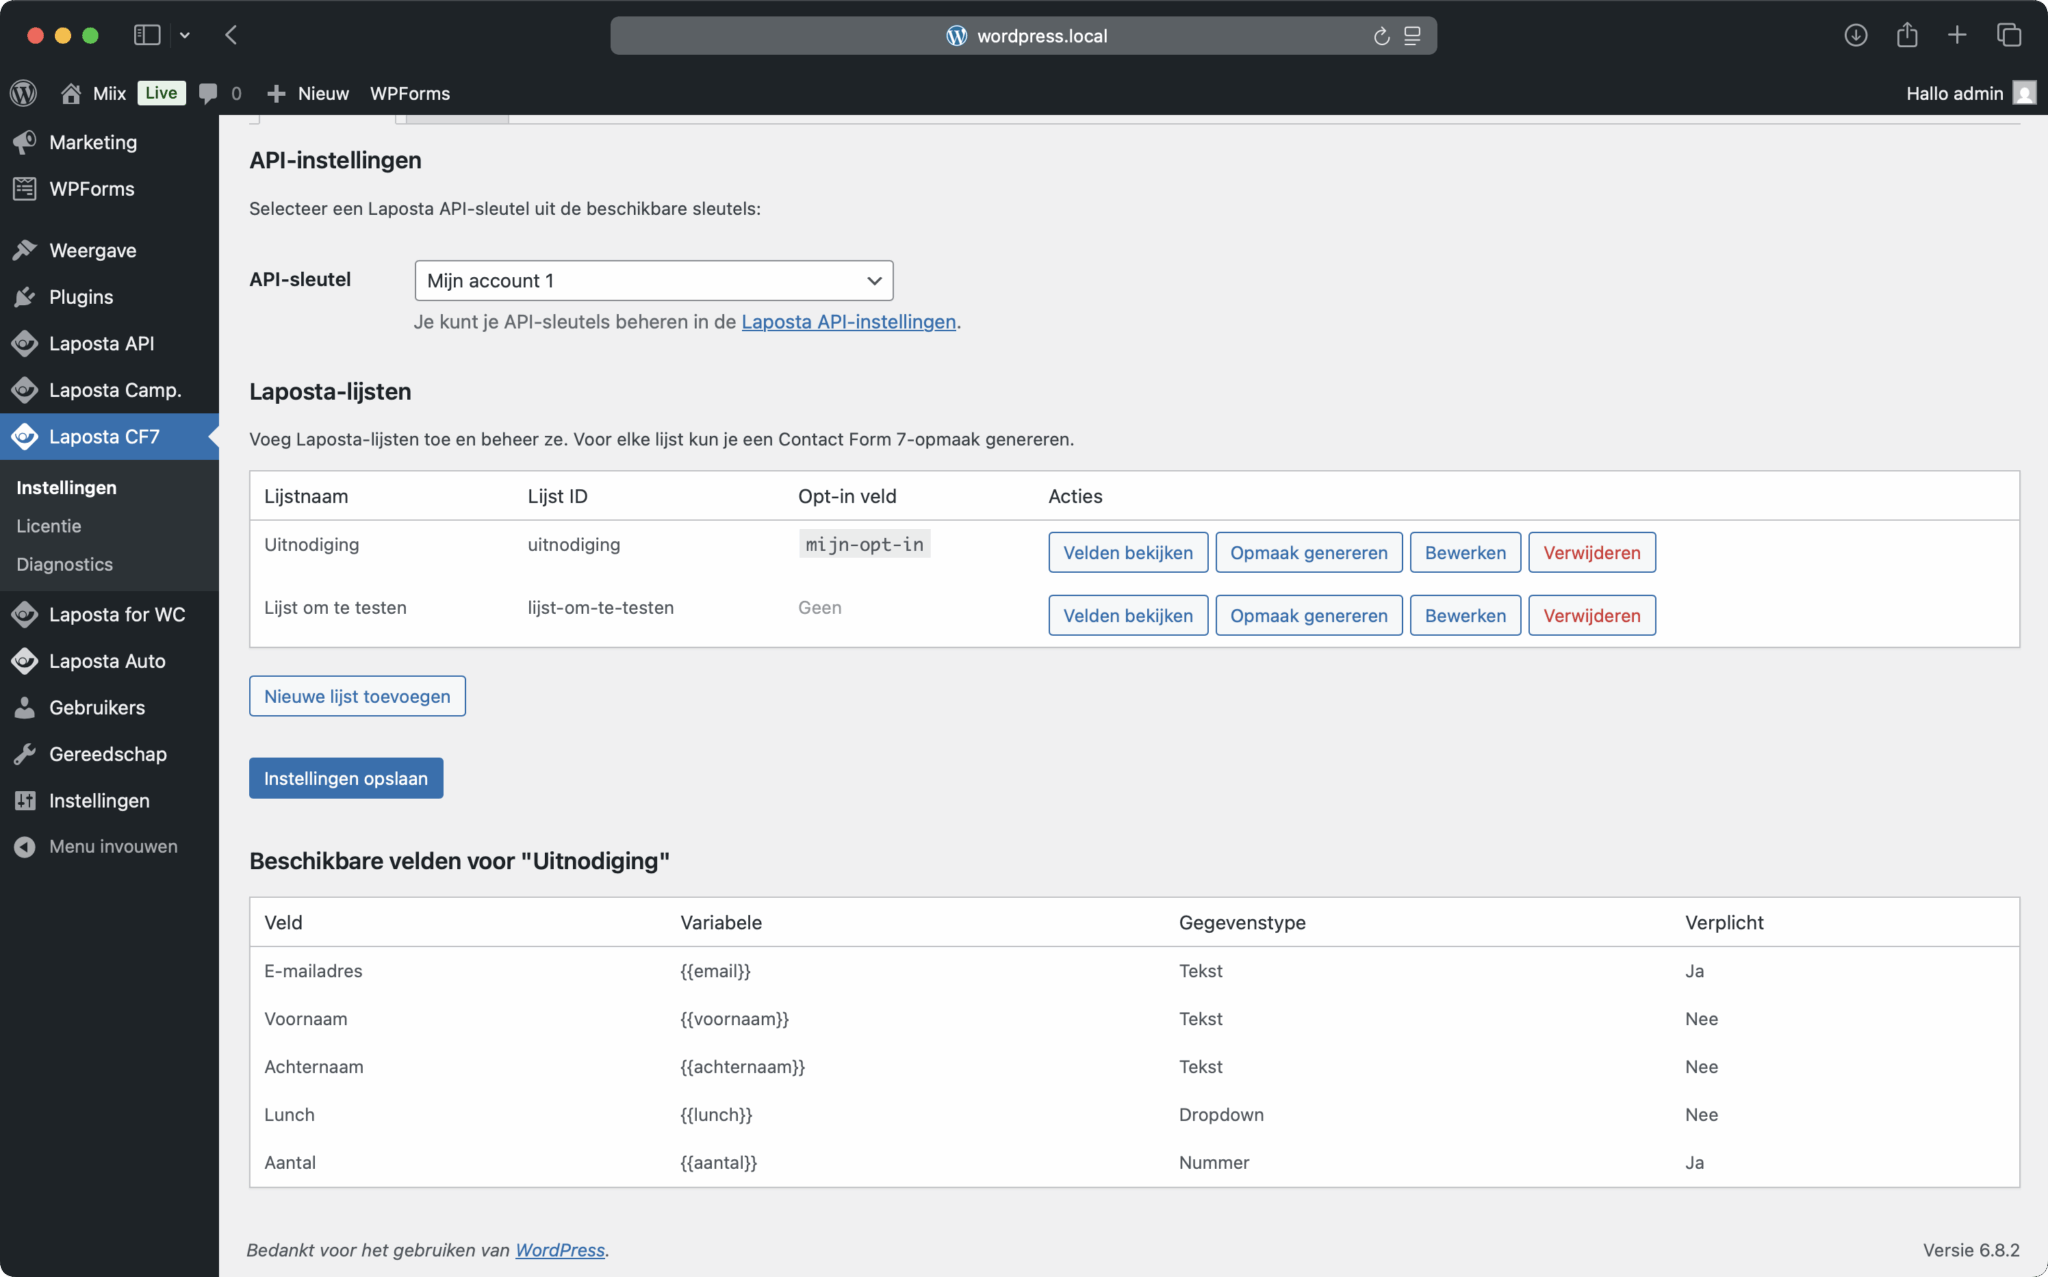This screenshot has width=2048, height=1277.
Task: Click the Safari share icon
Action: [1907, 35]
